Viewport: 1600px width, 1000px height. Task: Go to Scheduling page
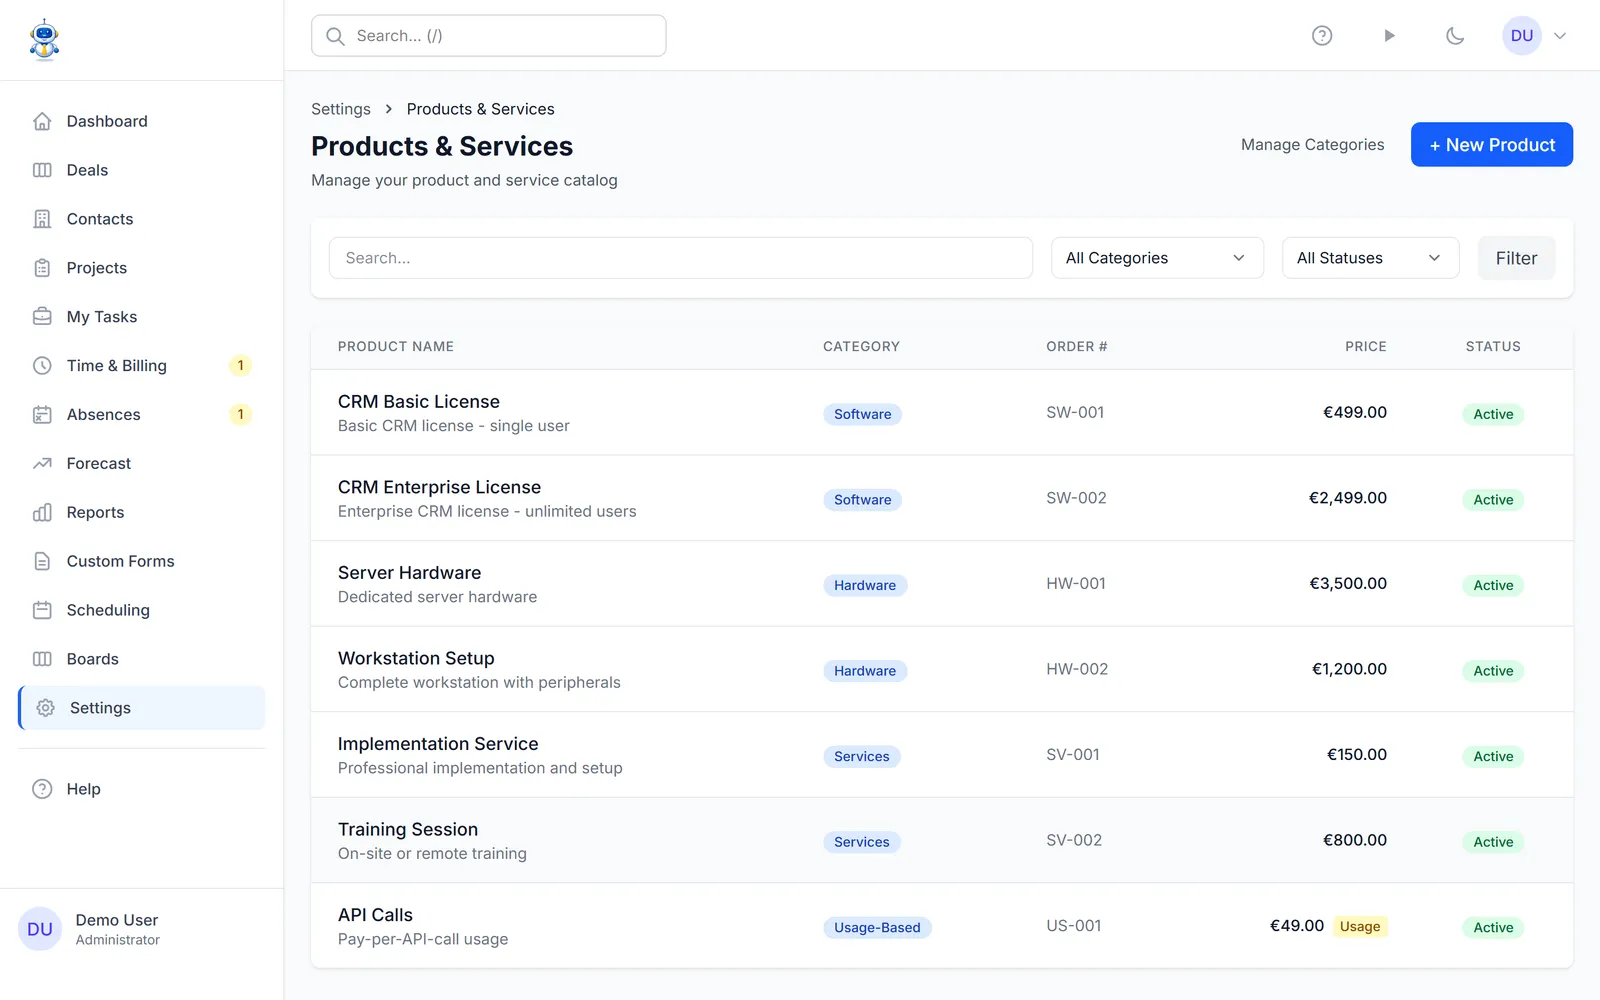(x=142, y=610)
